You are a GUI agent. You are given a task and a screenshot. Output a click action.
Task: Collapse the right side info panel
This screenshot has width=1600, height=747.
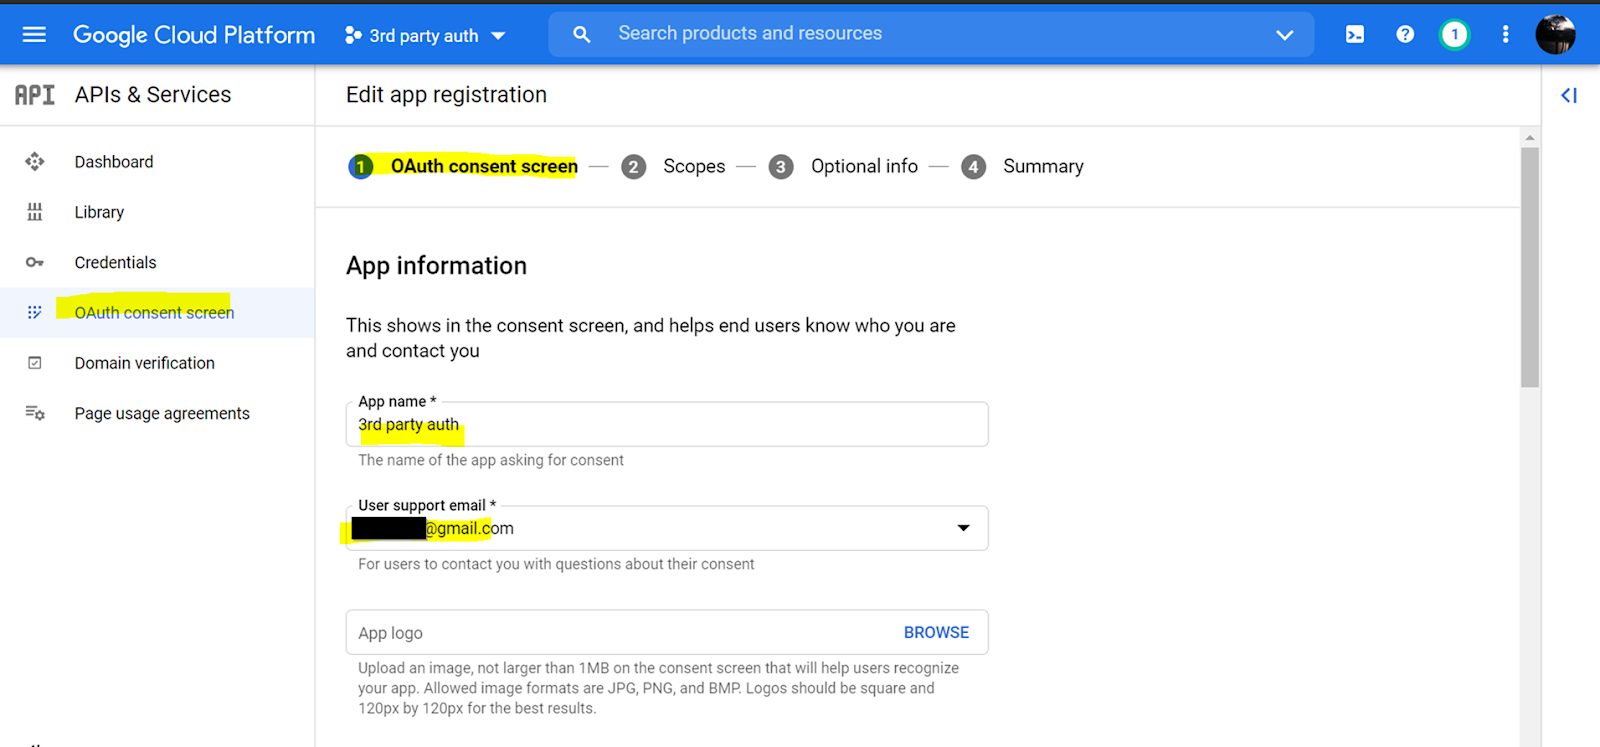click(1569, 95)
